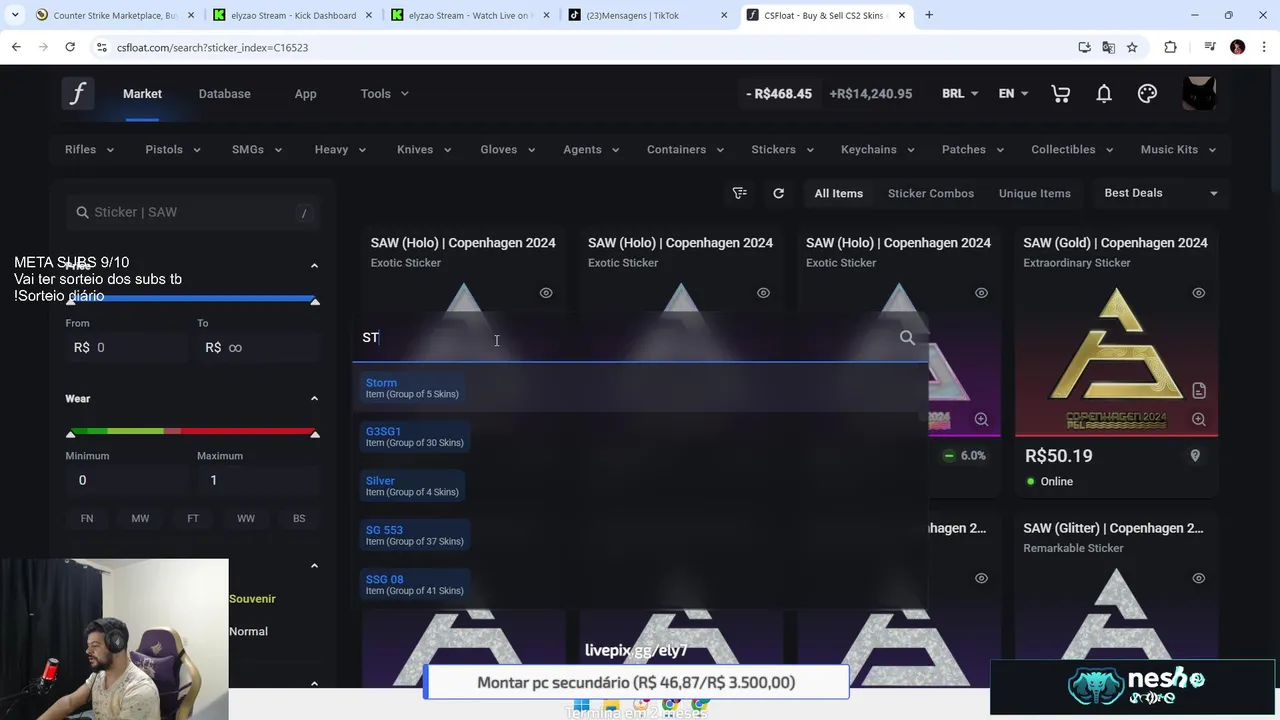Open the Chrome three-dot menu
This screenshot has width=1280, height=720.
[x=1264, y=47]
